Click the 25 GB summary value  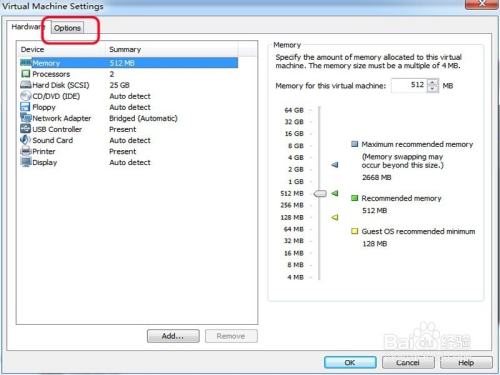pyautogui.click(x=119, y=85)
